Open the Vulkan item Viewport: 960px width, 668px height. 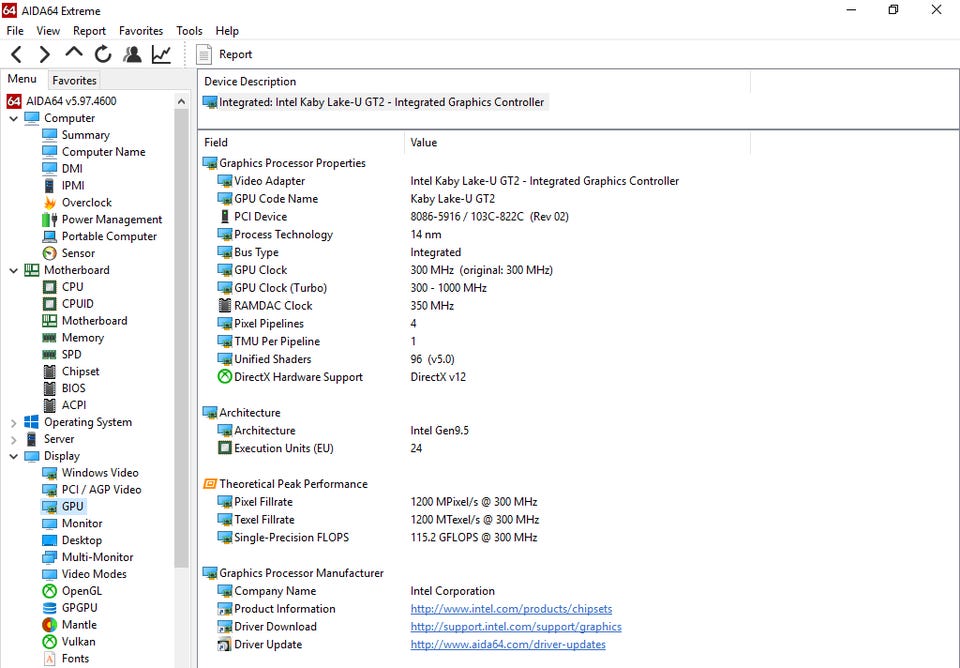[69, 642]
